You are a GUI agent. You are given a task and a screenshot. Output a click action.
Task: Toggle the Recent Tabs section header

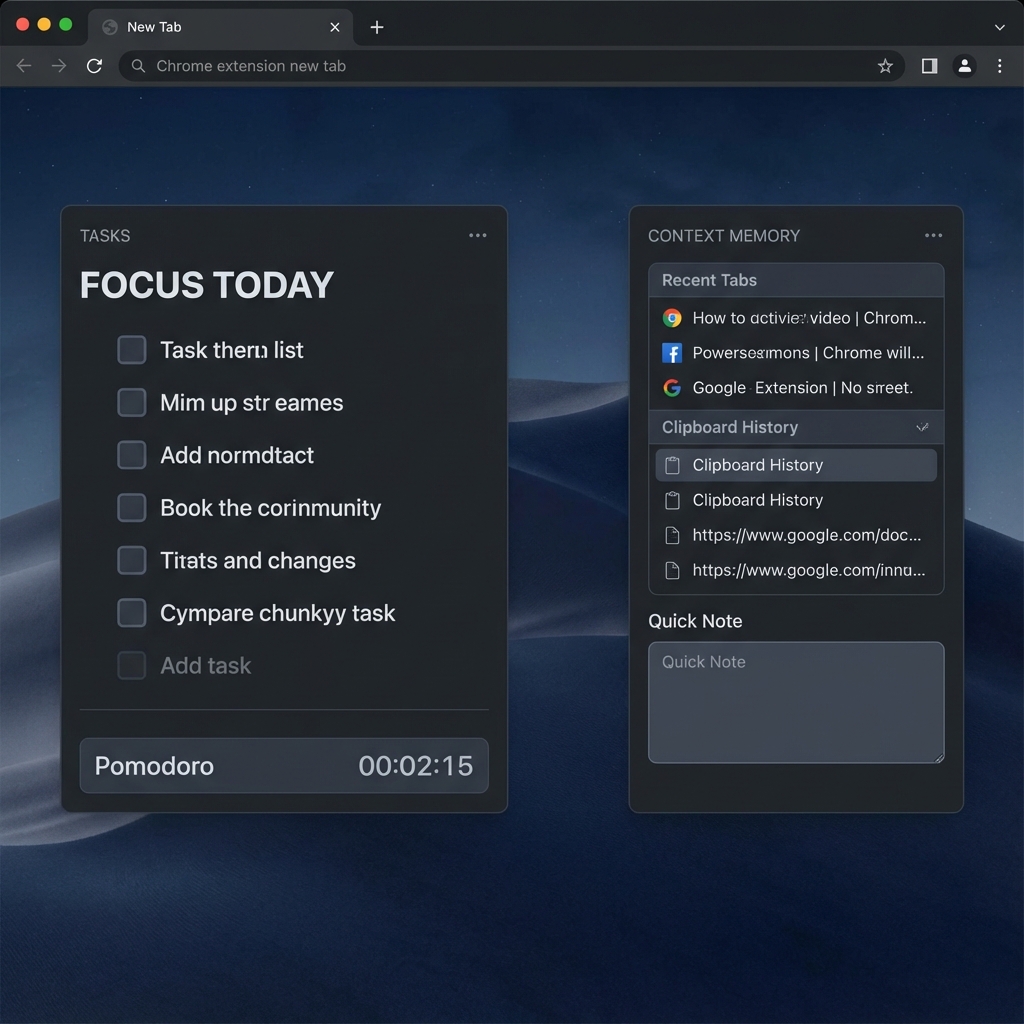(796, 280)
